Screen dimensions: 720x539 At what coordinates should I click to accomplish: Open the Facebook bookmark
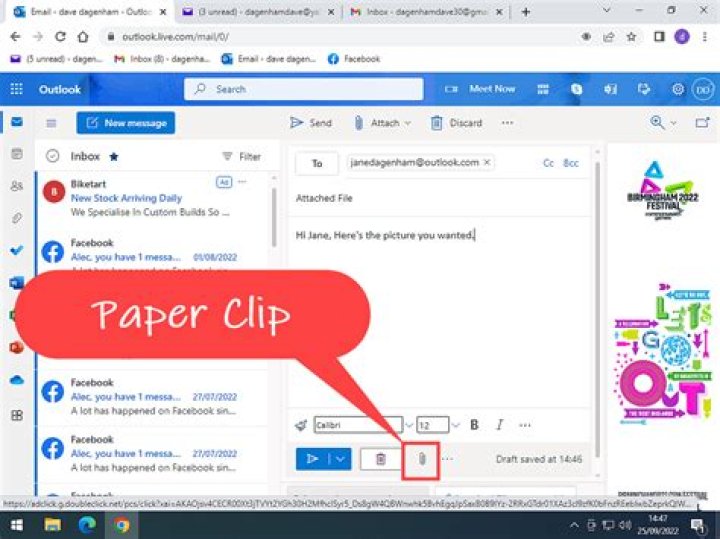[x=354, y=59]
